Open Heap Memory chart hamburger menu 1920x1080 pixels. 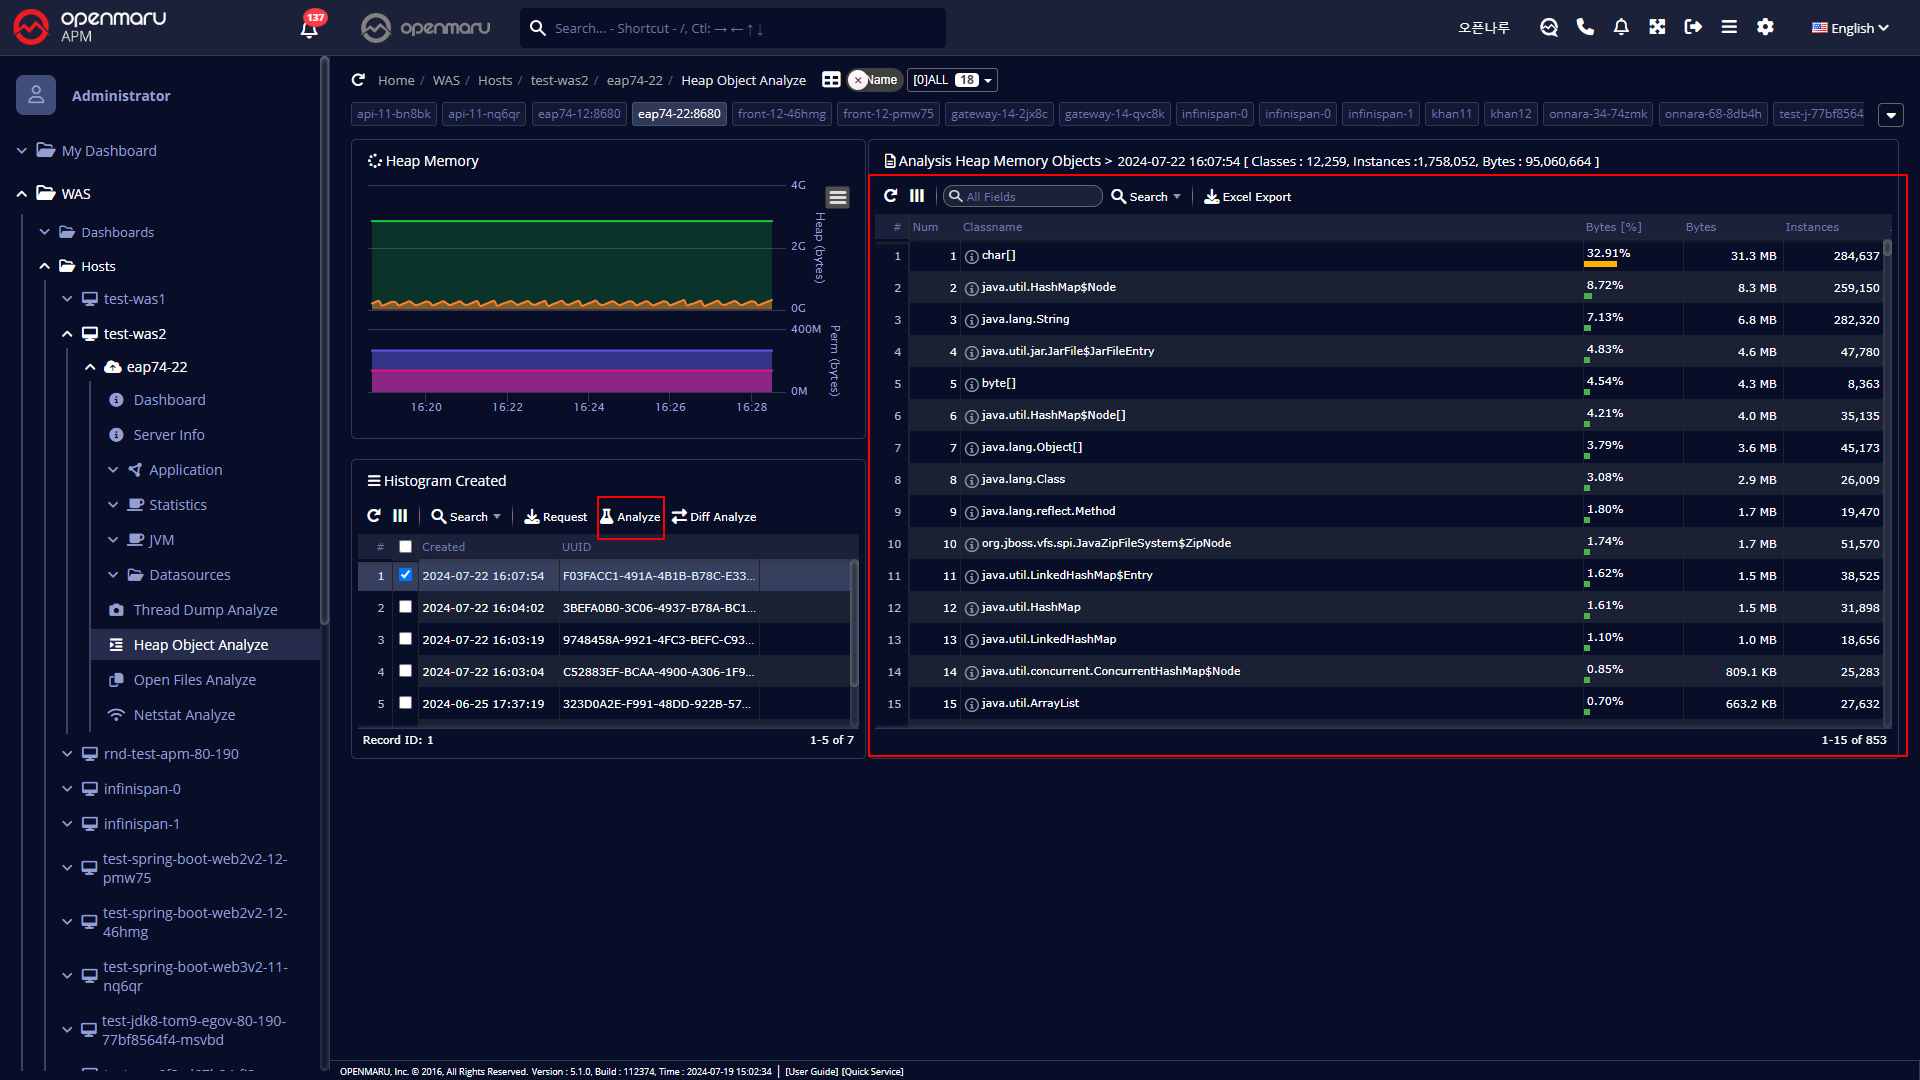pos(838,198)
